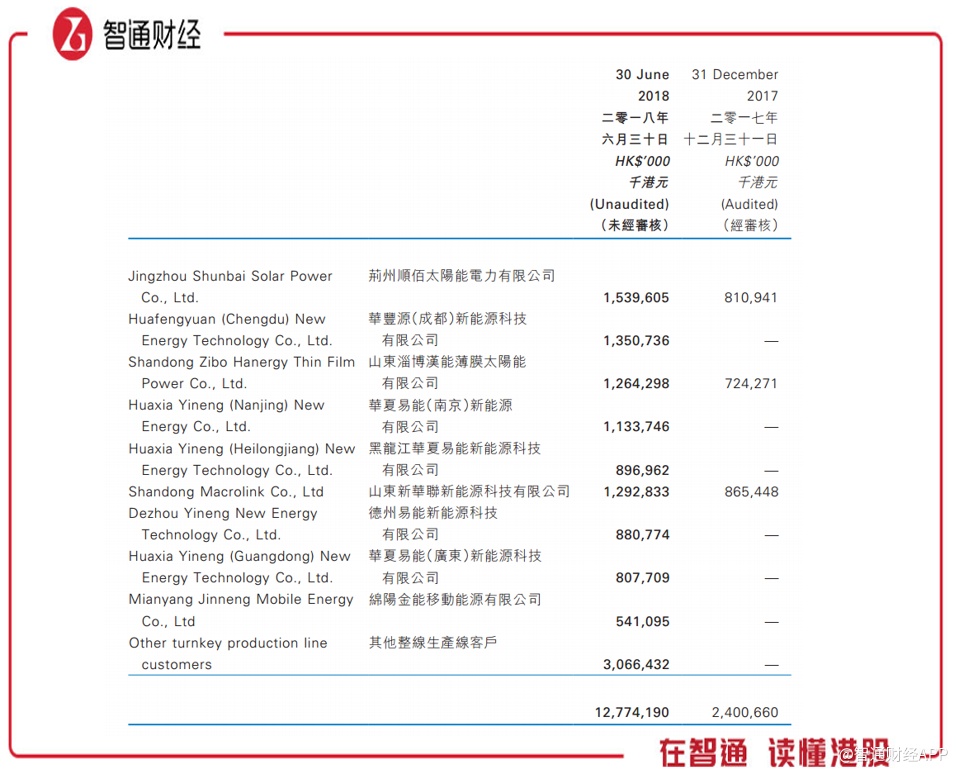958x774 pixels.
Task: Click the Jingzhou Shunbai Solar Power row
Action: [x=459, y=287]
